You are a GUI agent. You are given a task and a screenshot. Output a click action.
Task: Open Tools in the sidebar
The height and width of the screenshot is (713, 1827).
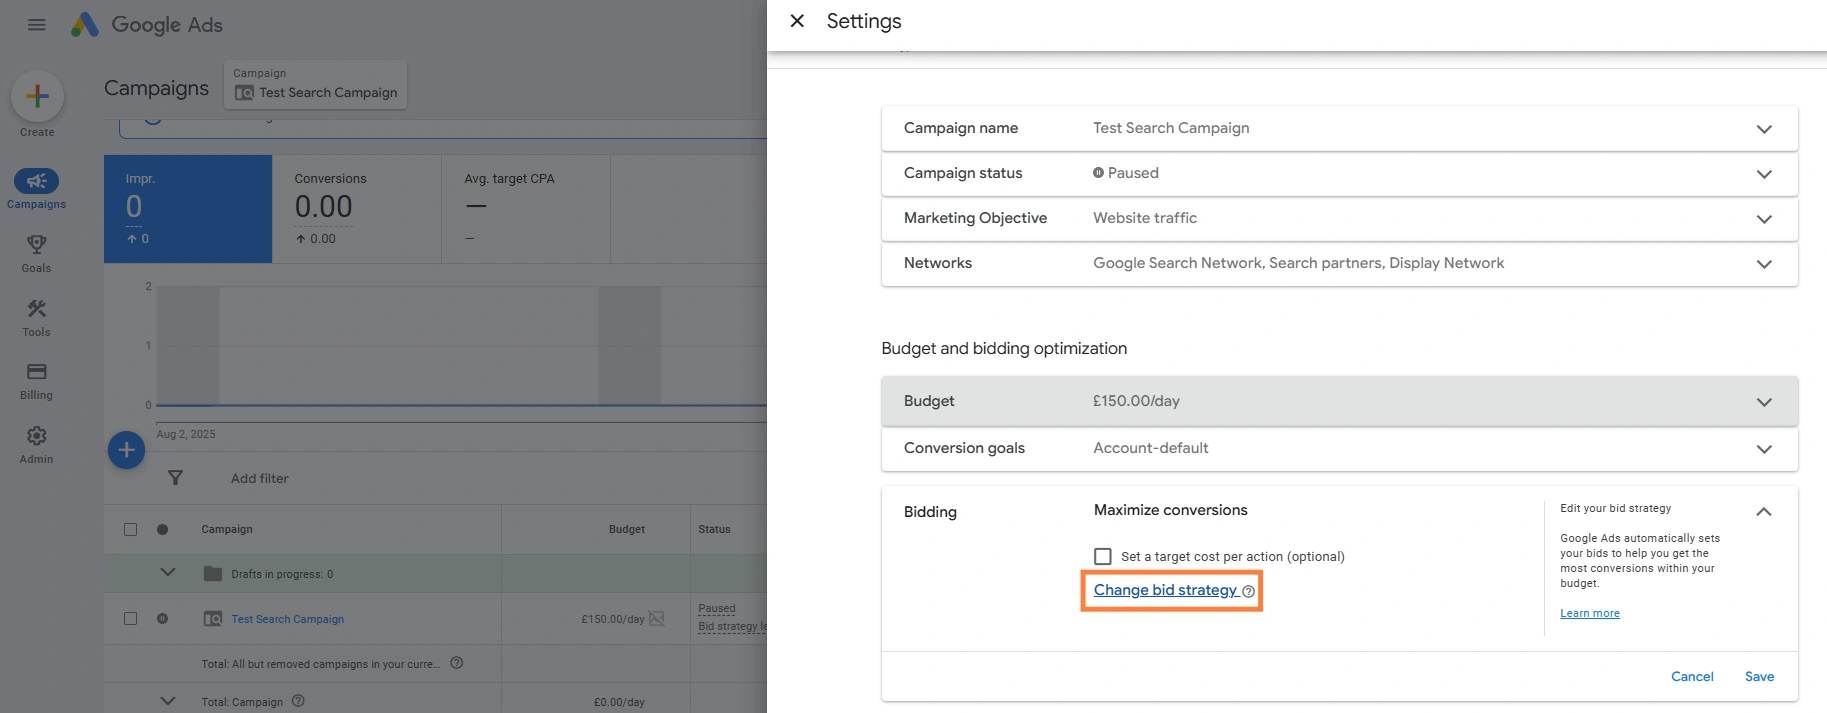coord(36,318)
